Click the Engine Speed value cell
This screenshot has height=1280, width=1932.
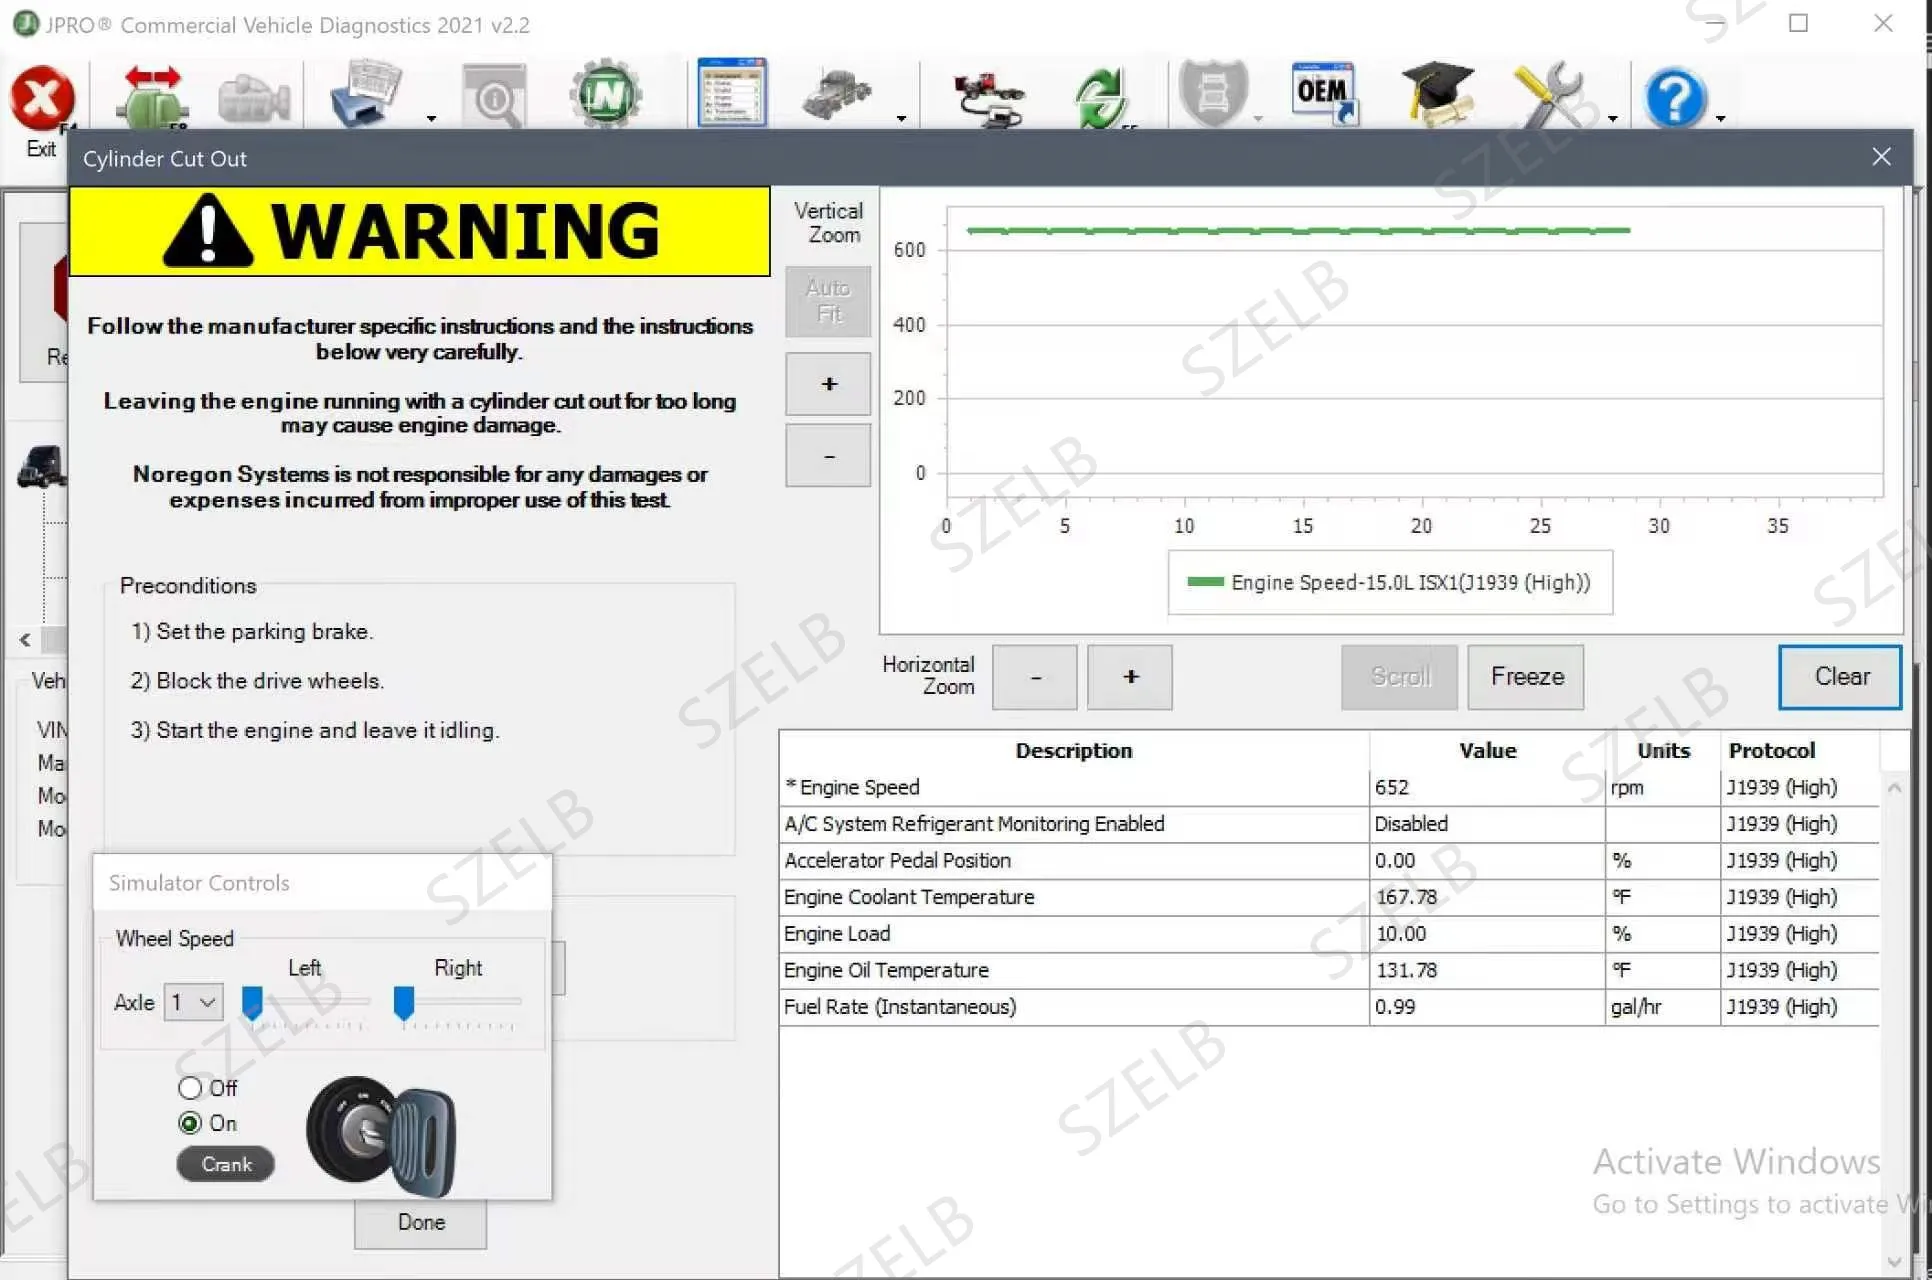click(1487, 787)
